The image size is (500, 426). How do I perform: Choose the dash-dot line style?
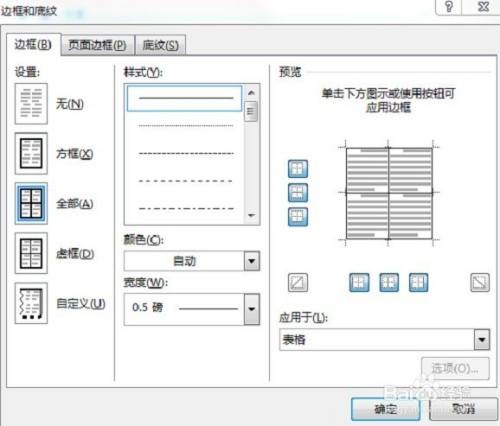click(186, 209)
